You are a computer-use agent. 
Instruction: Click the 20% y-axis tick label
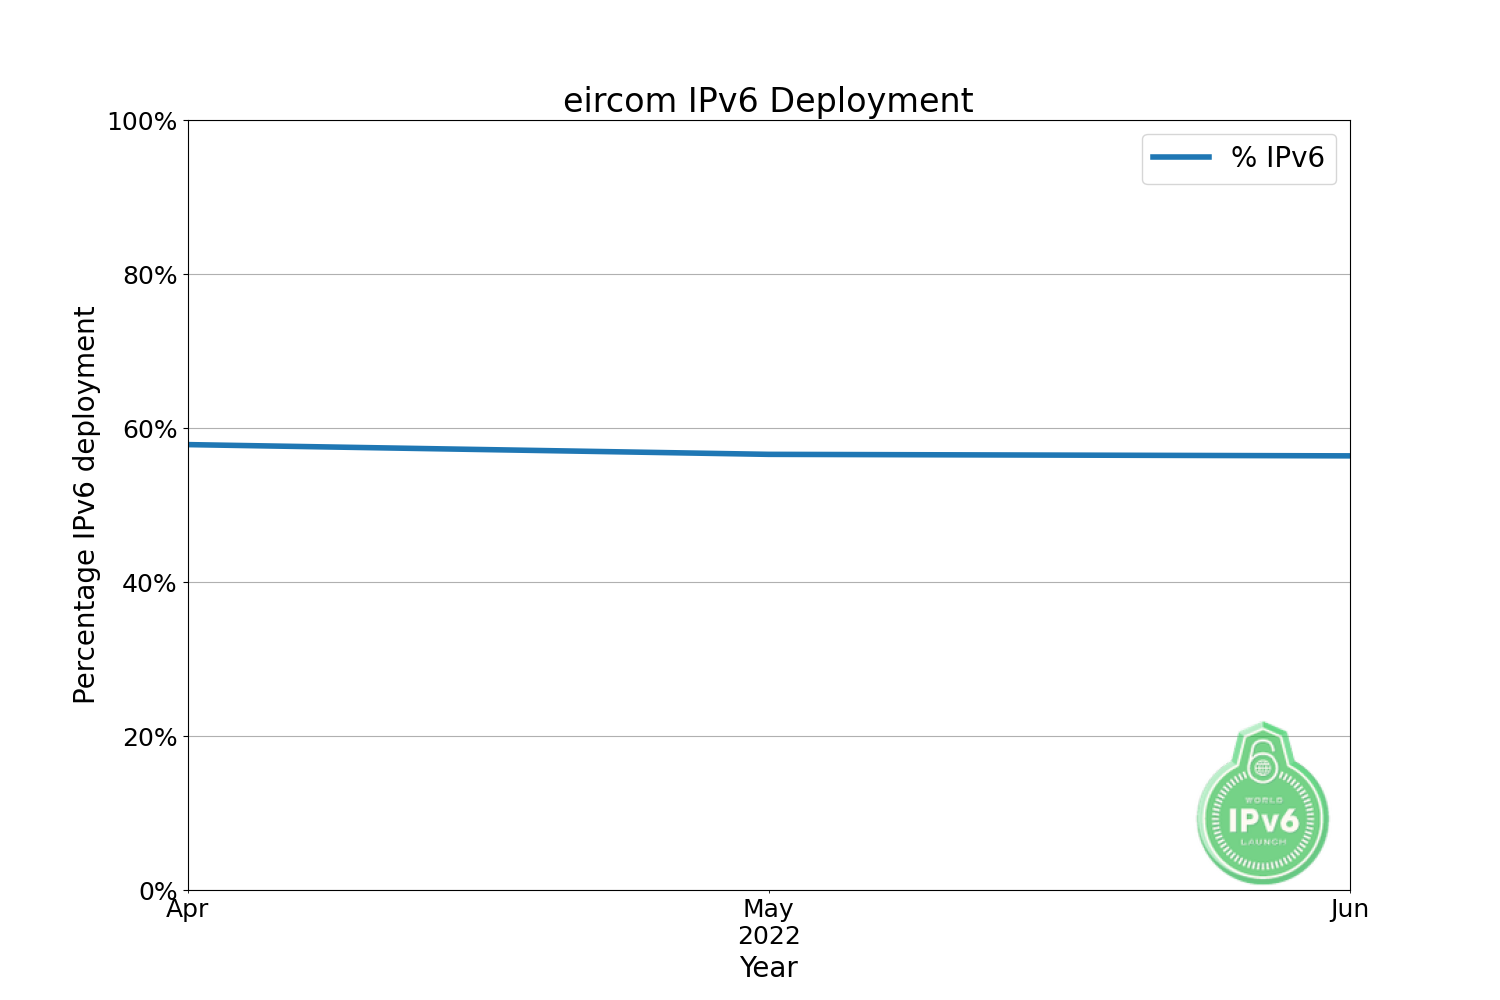click(150, 738)
